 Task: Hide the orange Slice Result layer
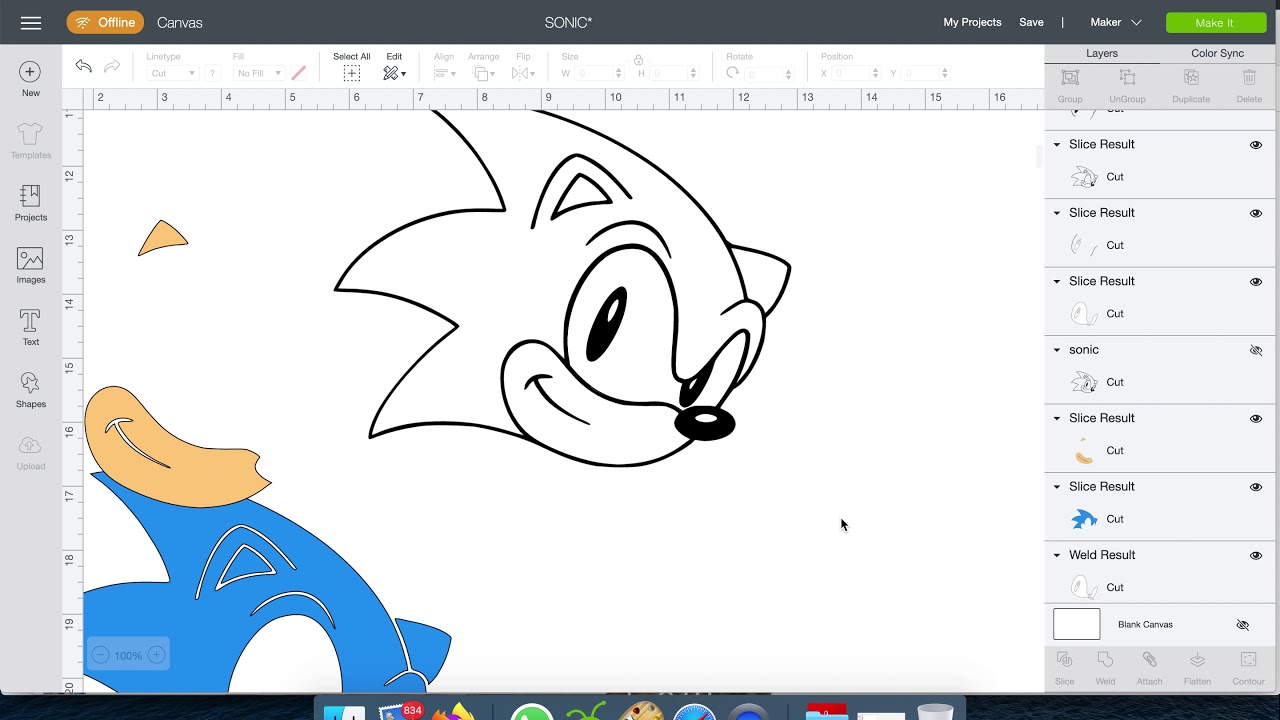click(x=1256, y=419)
